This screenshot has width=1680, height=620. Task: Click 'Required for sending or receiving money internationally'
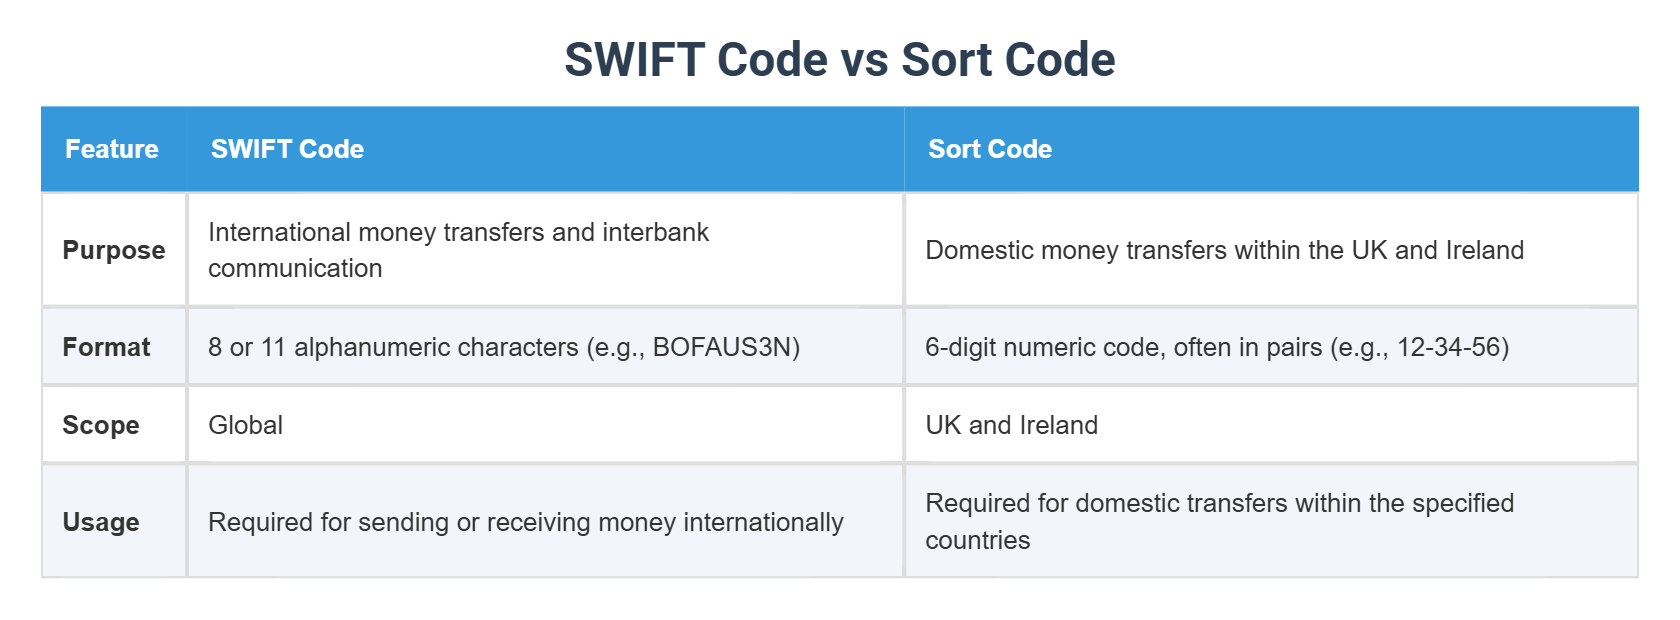pos(526,522)
